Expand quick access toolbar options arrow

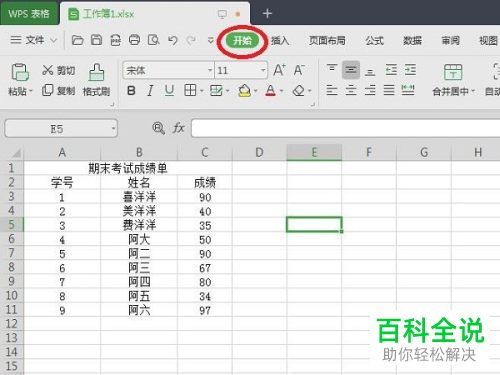[210, 41]
